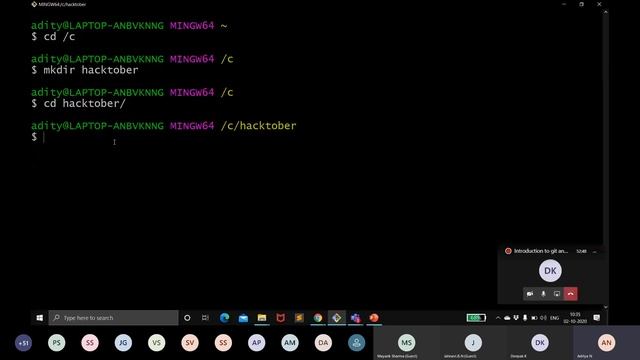Open the Git Bash title bar icon menu

pos(34,4)
